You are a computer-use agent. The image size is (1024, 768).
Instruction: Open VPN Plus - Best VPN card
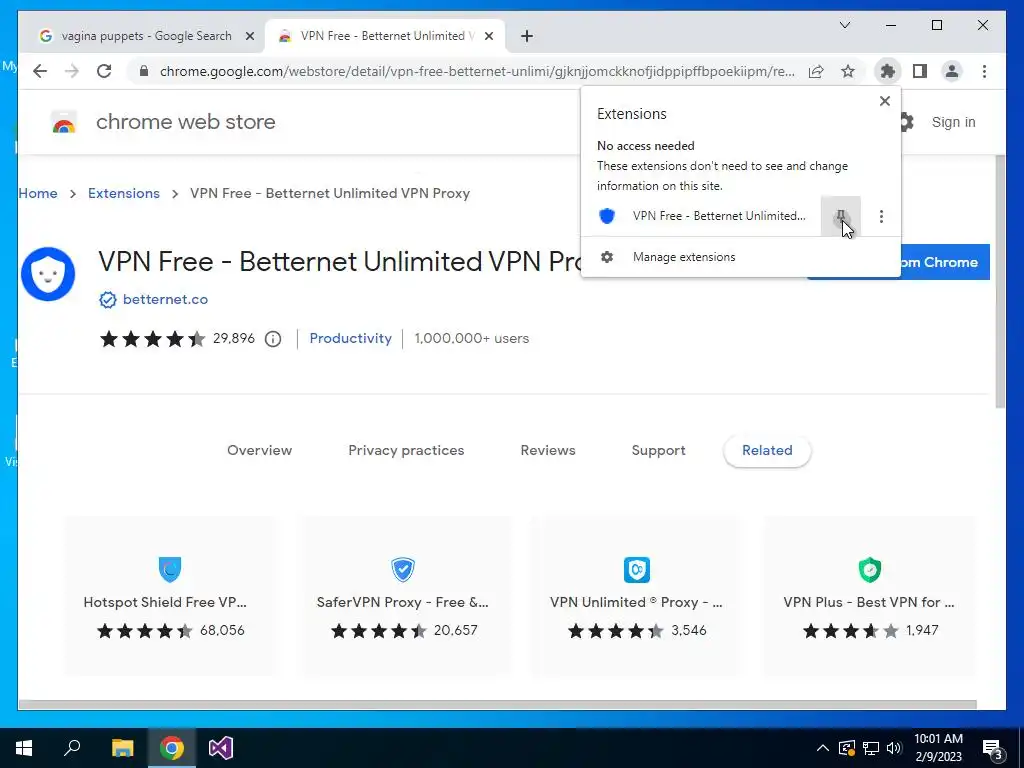tap(870, 596)
